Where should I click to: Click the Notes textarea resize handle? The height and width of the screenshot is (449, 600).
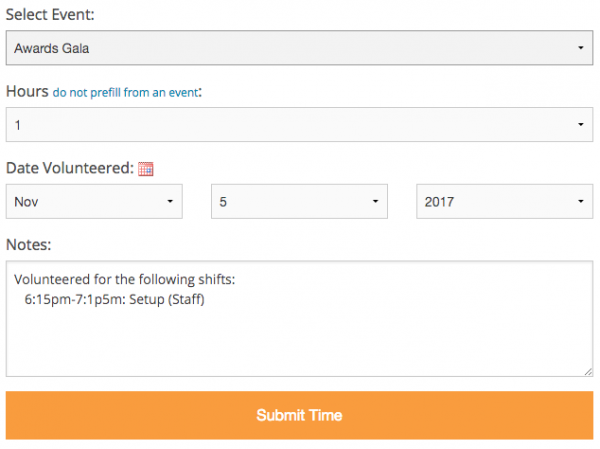pyautogui.click(x=588, y=372)
